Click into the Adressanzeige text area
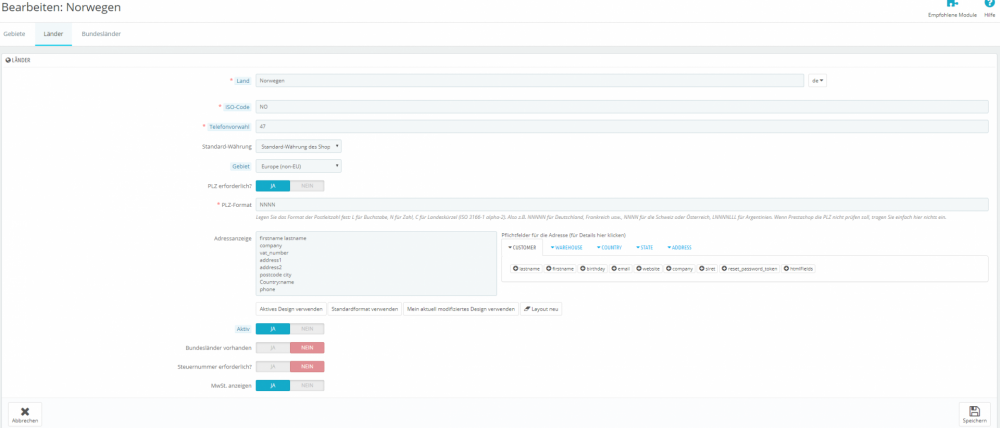Image resolution: width=1000 pixels, height=428 pixels. coord(376,263)
